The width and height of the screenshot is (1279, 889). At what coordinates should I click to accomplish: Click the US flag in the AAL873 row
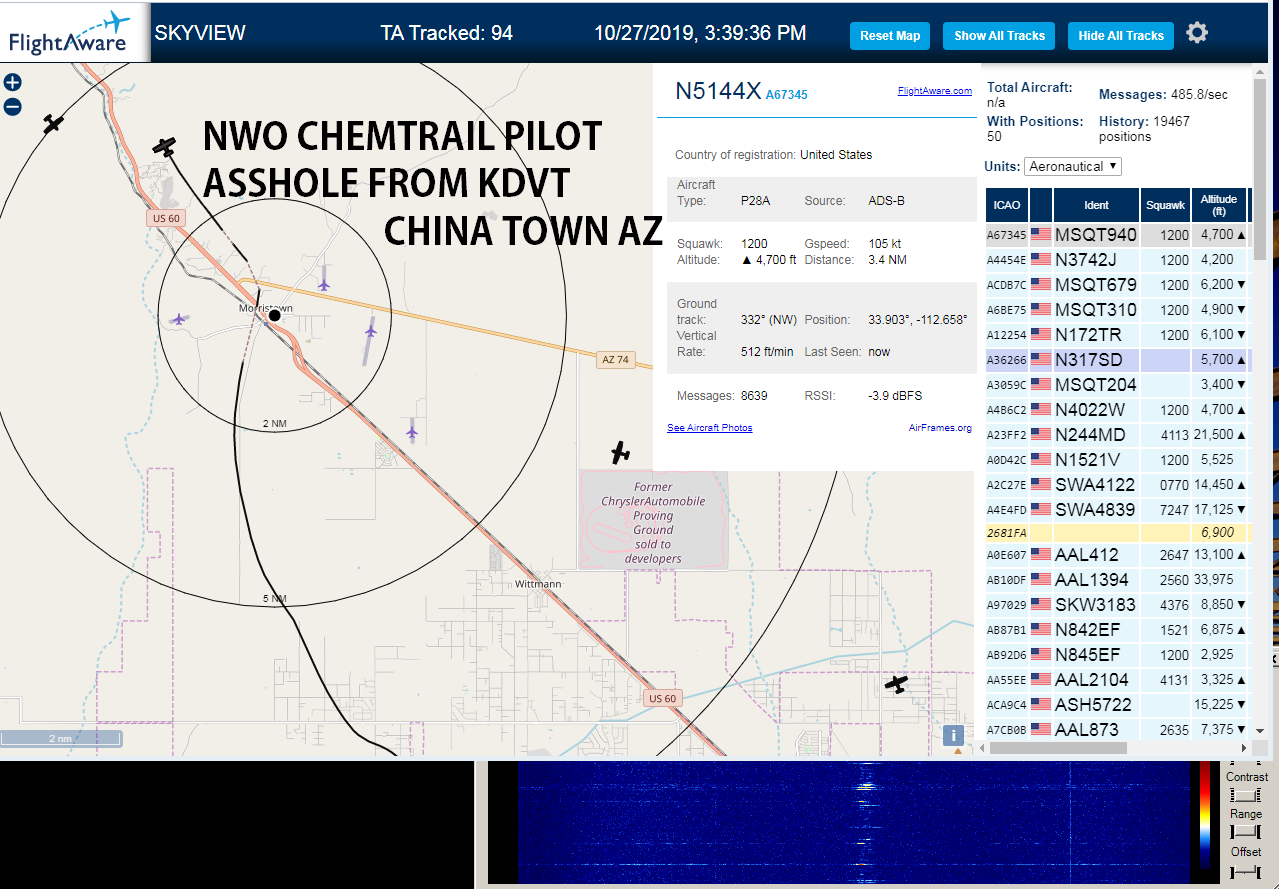coord(1041,729)
